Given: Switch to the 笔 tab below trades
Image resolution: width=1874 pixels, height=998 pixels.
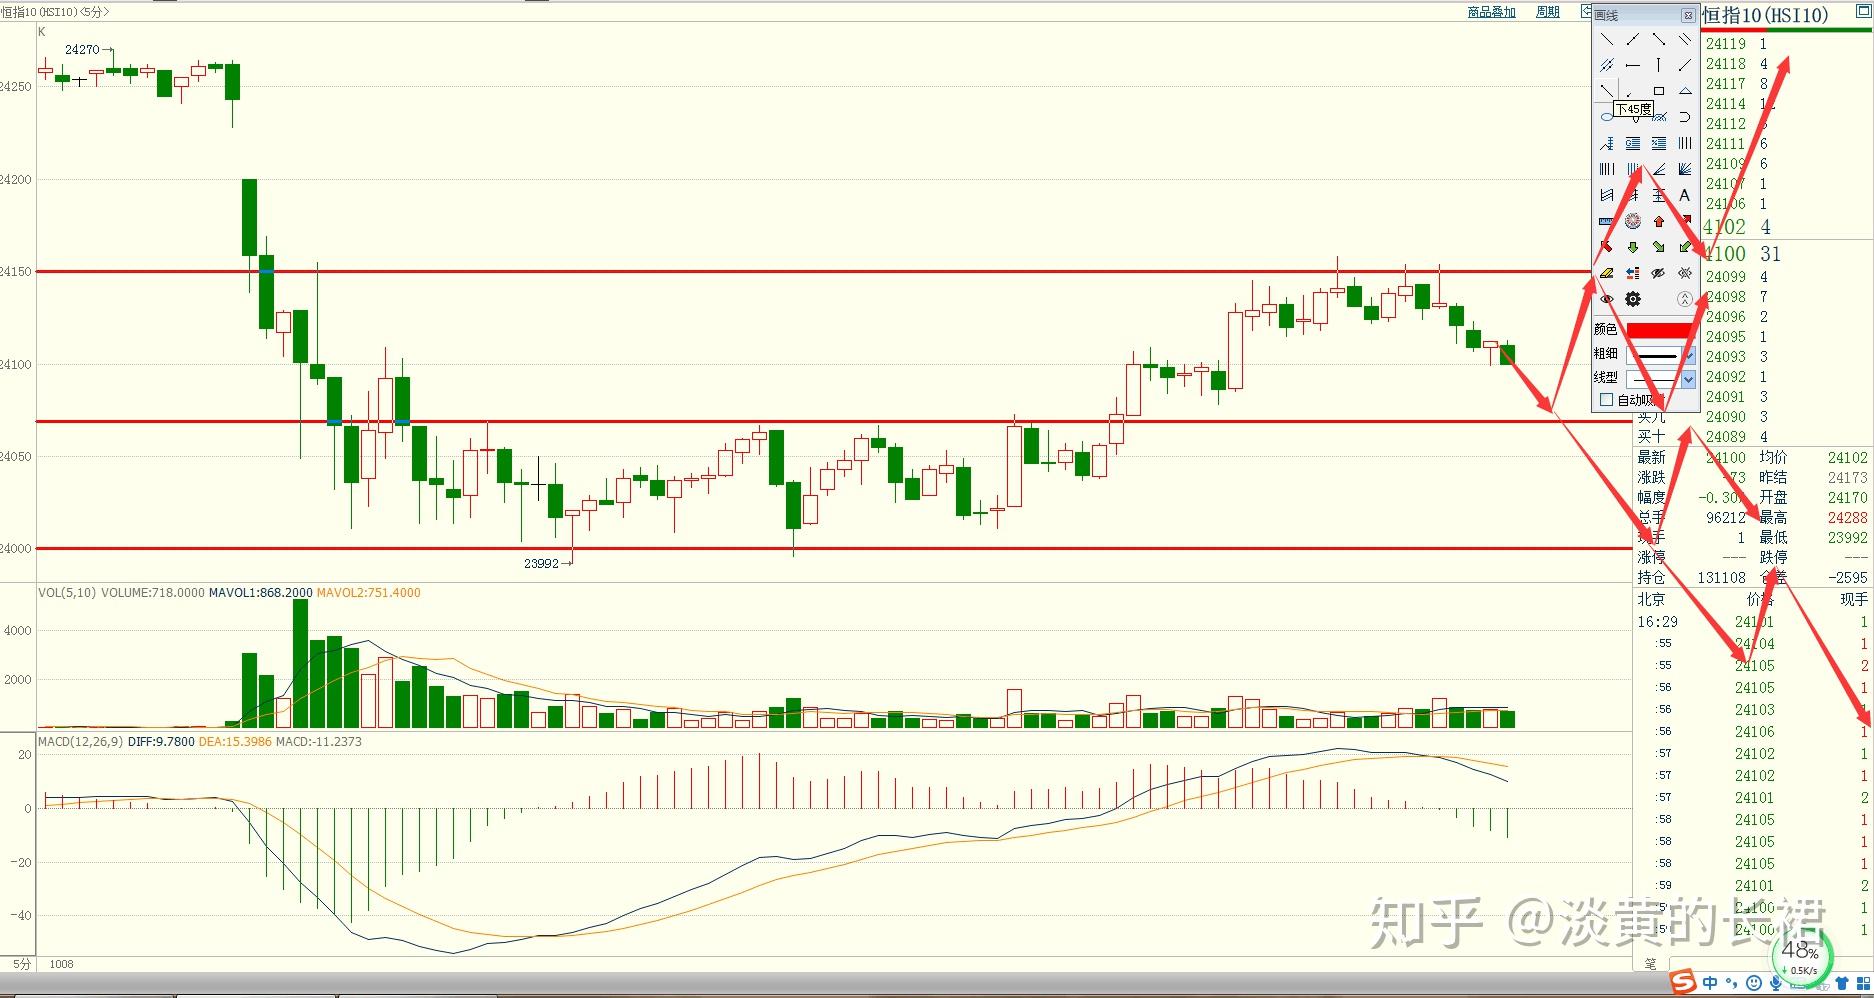Looking at the screenshot, I should pos(1650,964).
